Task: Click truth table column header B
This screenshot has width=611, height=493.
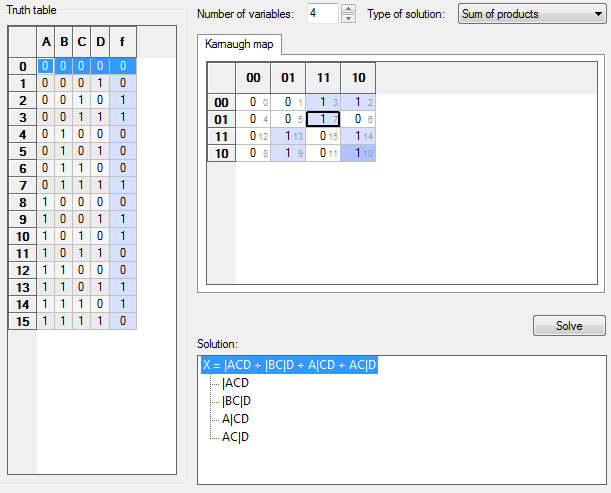Action: [64, 42]
